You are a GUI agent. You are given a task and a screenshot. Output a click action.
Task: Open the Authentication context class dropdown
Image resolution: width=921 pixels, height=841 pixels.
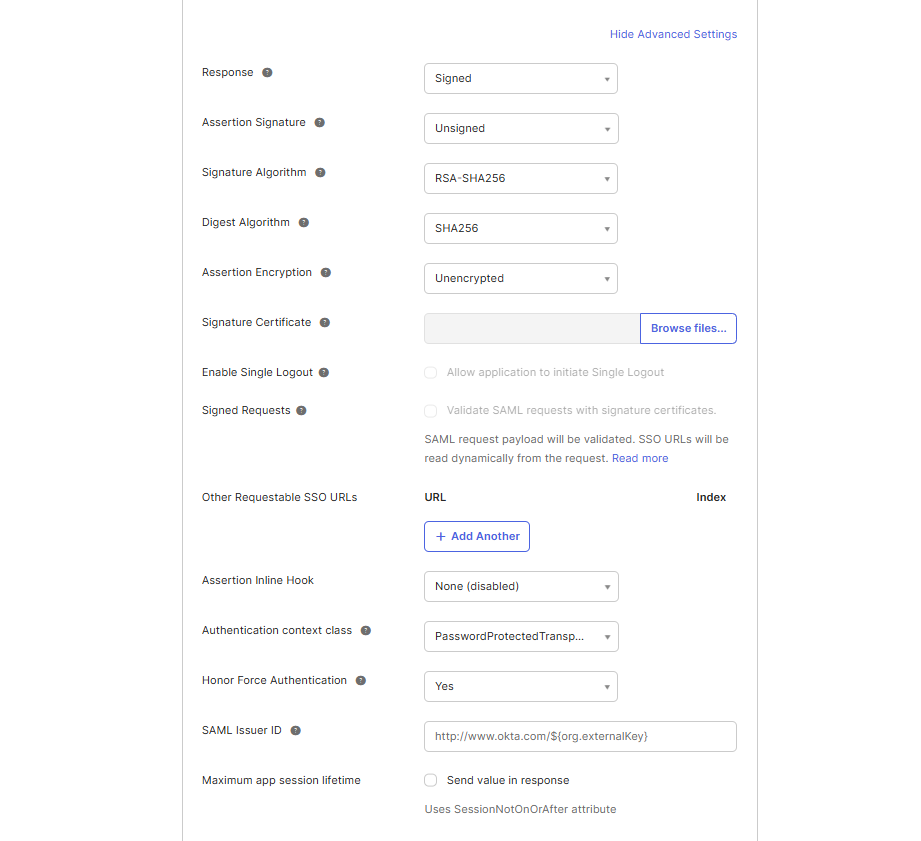(x=521, y=637)
